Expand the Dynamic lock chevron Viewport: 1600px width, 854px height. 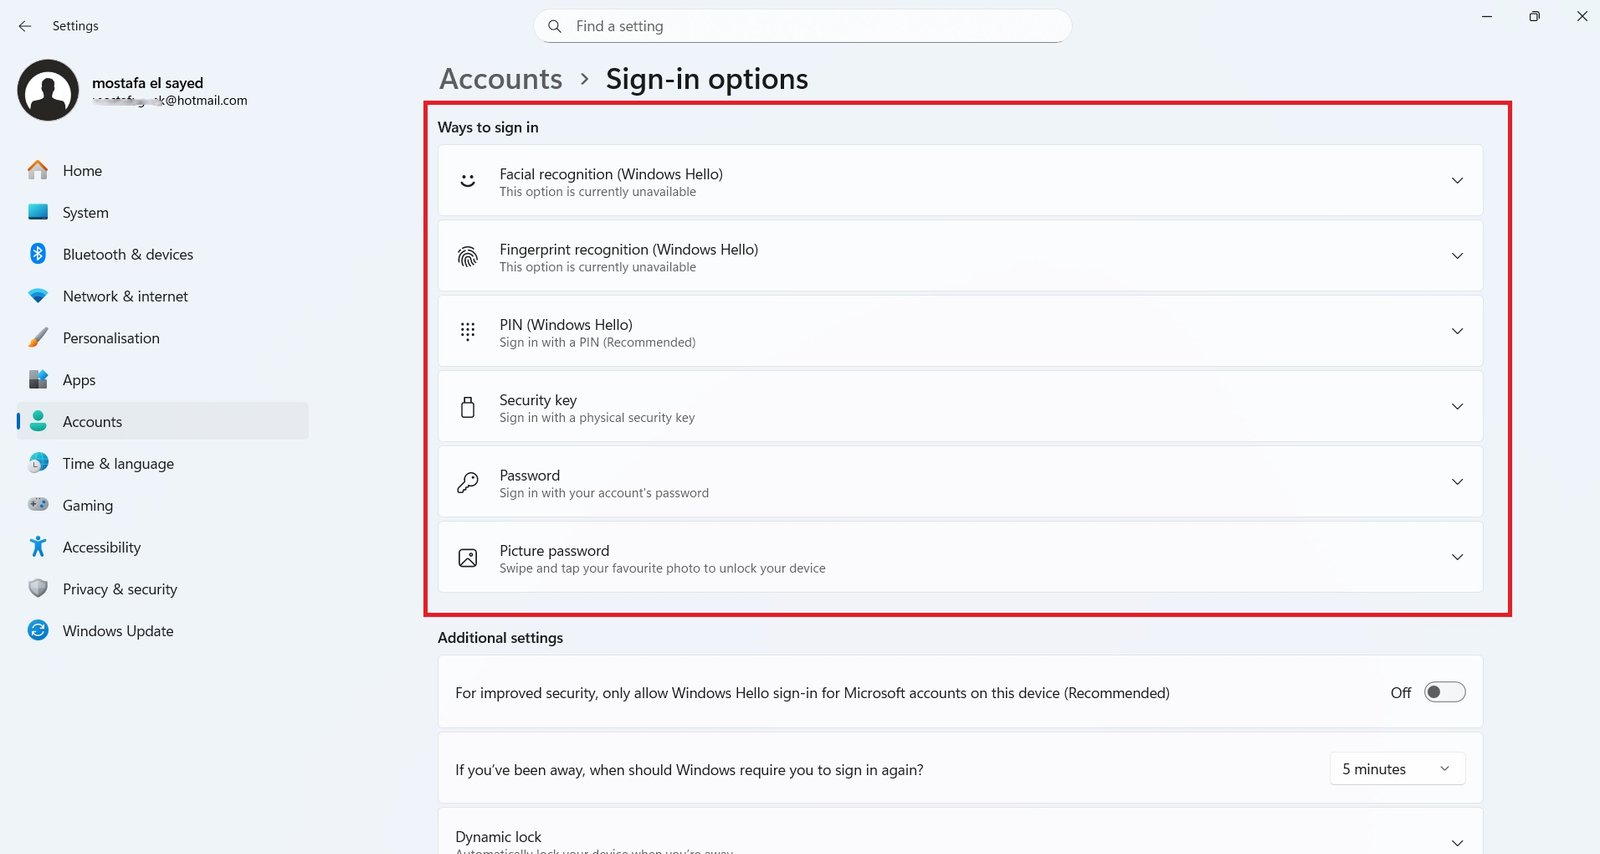1457,842
